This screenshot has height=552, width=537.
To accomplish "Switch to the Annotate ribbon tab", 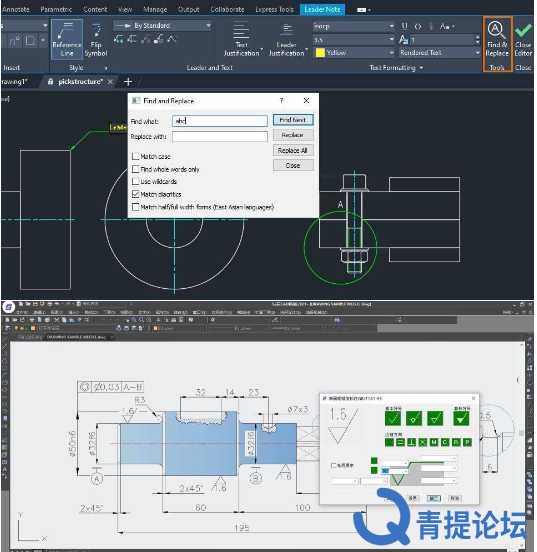I will (15, 10).
